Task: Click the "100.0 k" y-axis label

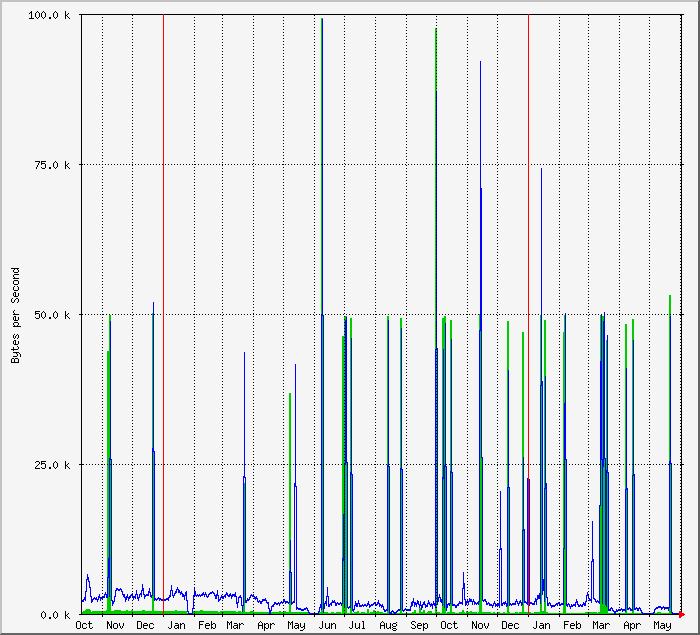Action: pos(49,15)
